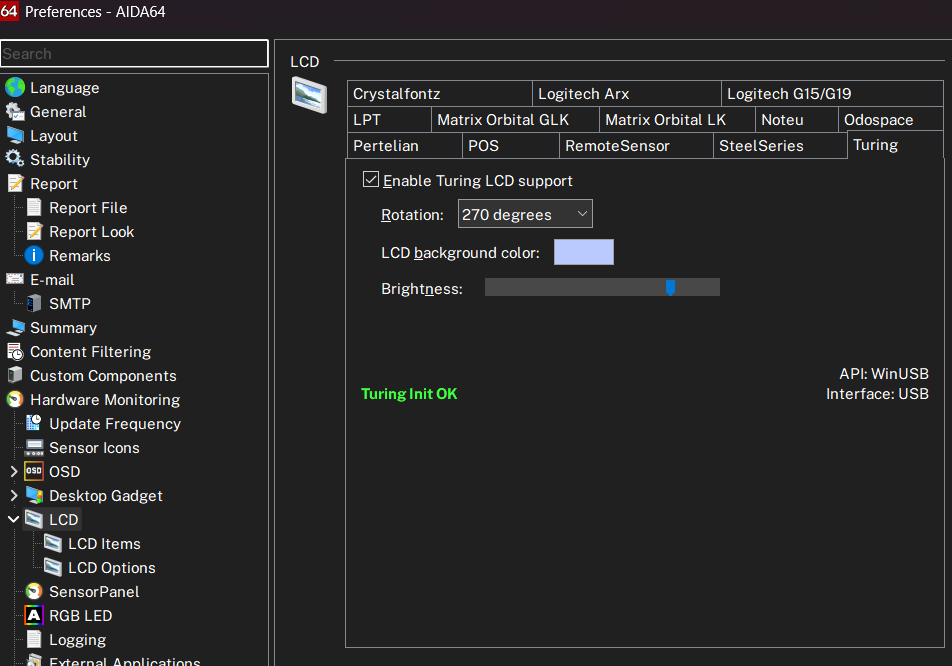Expand the Desktop Gadget tree node
This screenshot has height=666, width=952.
[13, 495]
